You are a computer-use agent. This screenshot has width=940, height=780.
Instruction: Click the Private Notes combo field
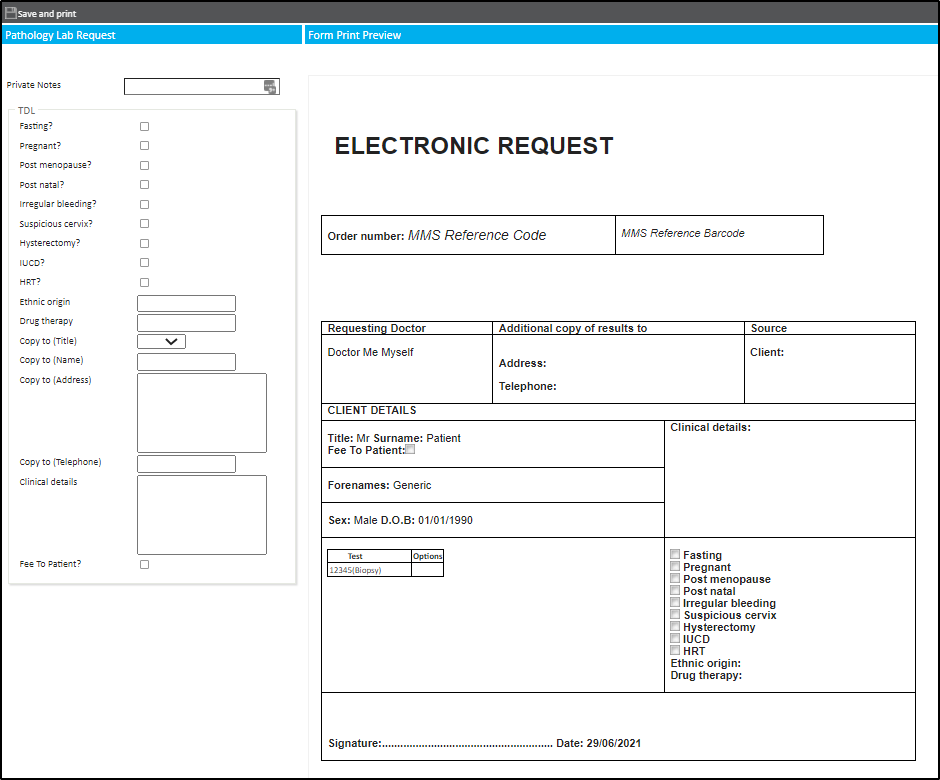pyautogui.click(x=193, y=87)
